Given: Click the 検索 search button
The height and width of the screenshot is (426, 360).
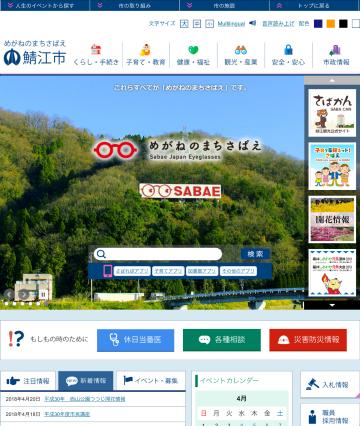Looking at the screenshot, I should click(255, 254).
